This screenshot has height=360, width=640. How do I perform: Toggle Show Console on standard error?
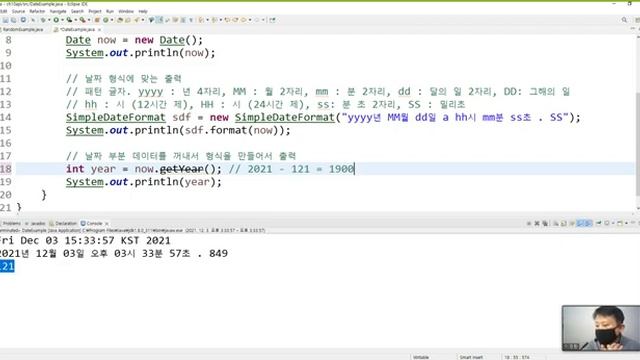[x=588, y=223]
